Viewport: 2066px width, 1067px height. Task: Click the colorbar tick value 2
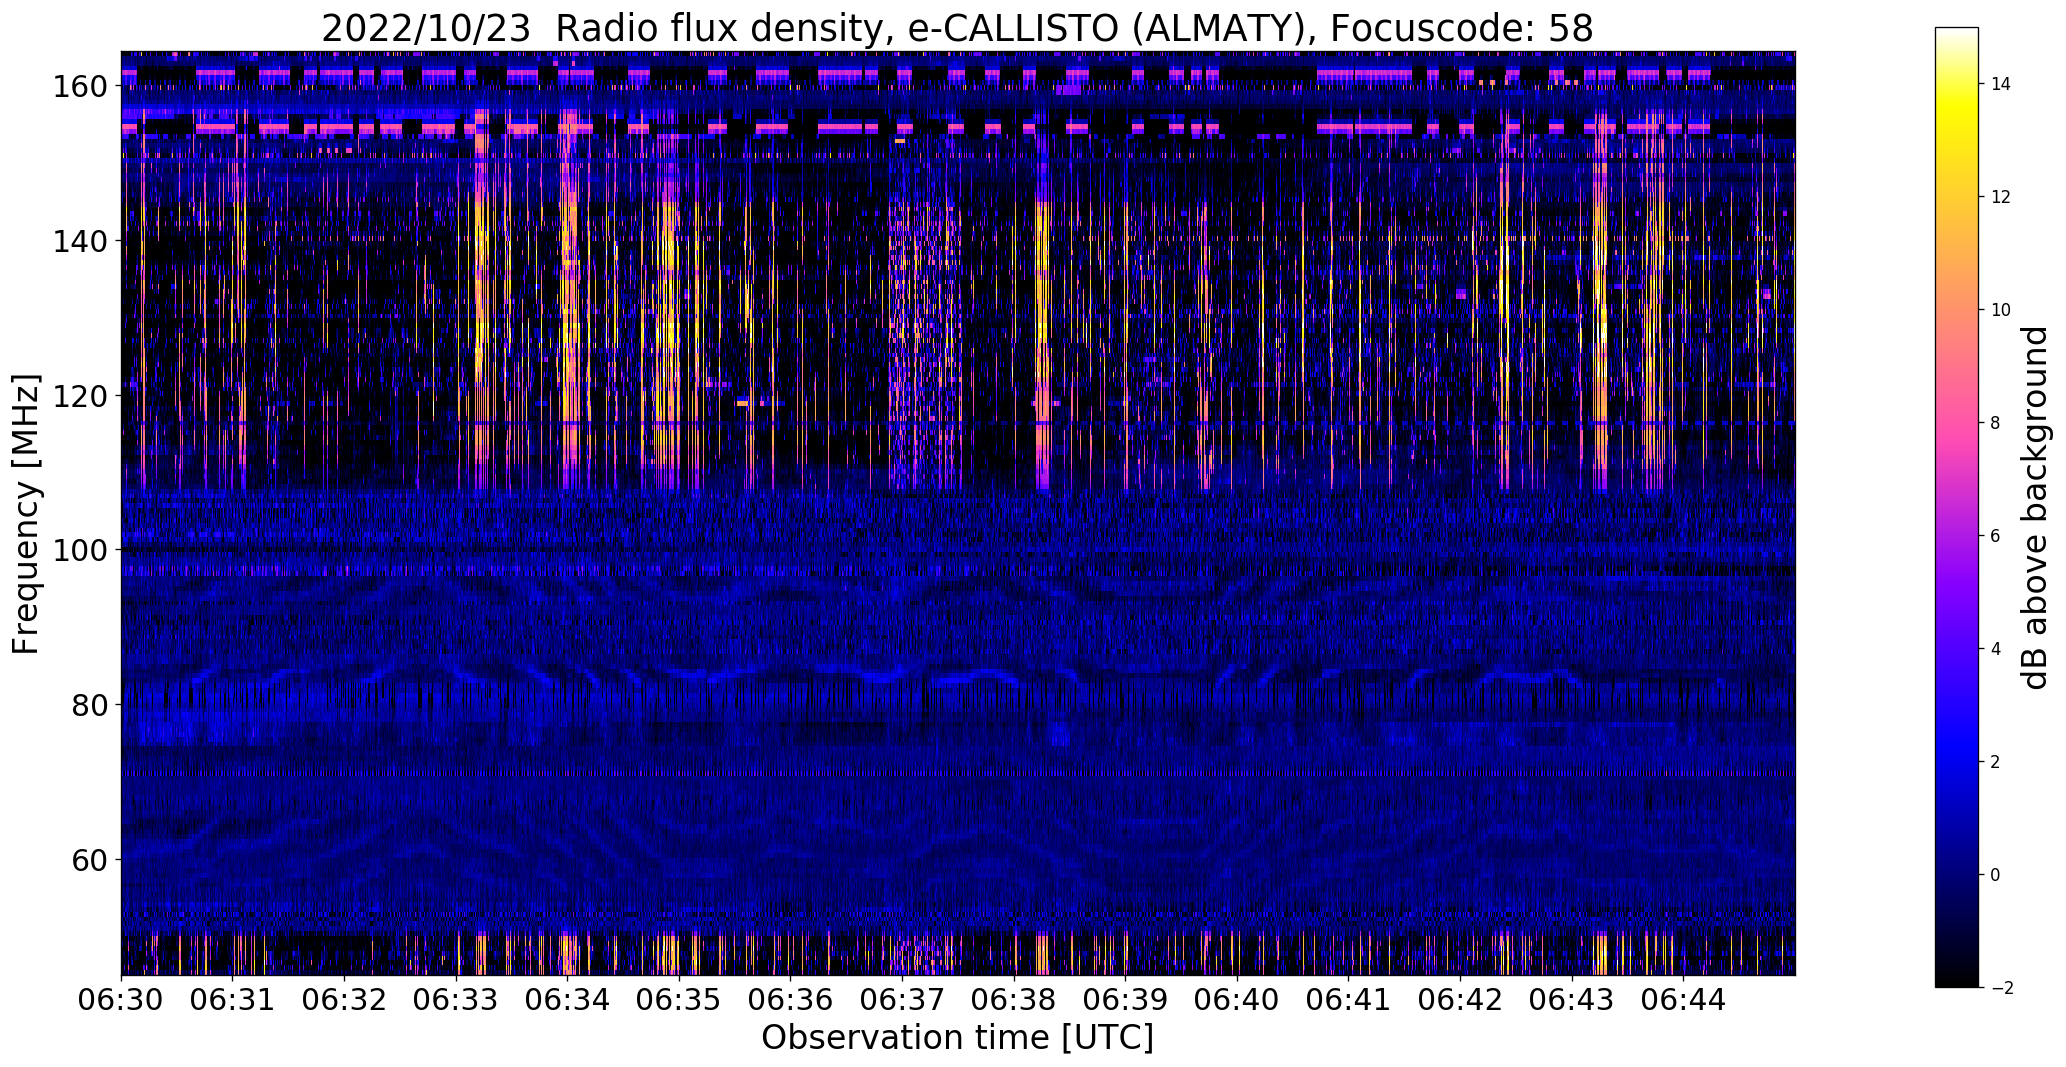[x=1995, y=762]
